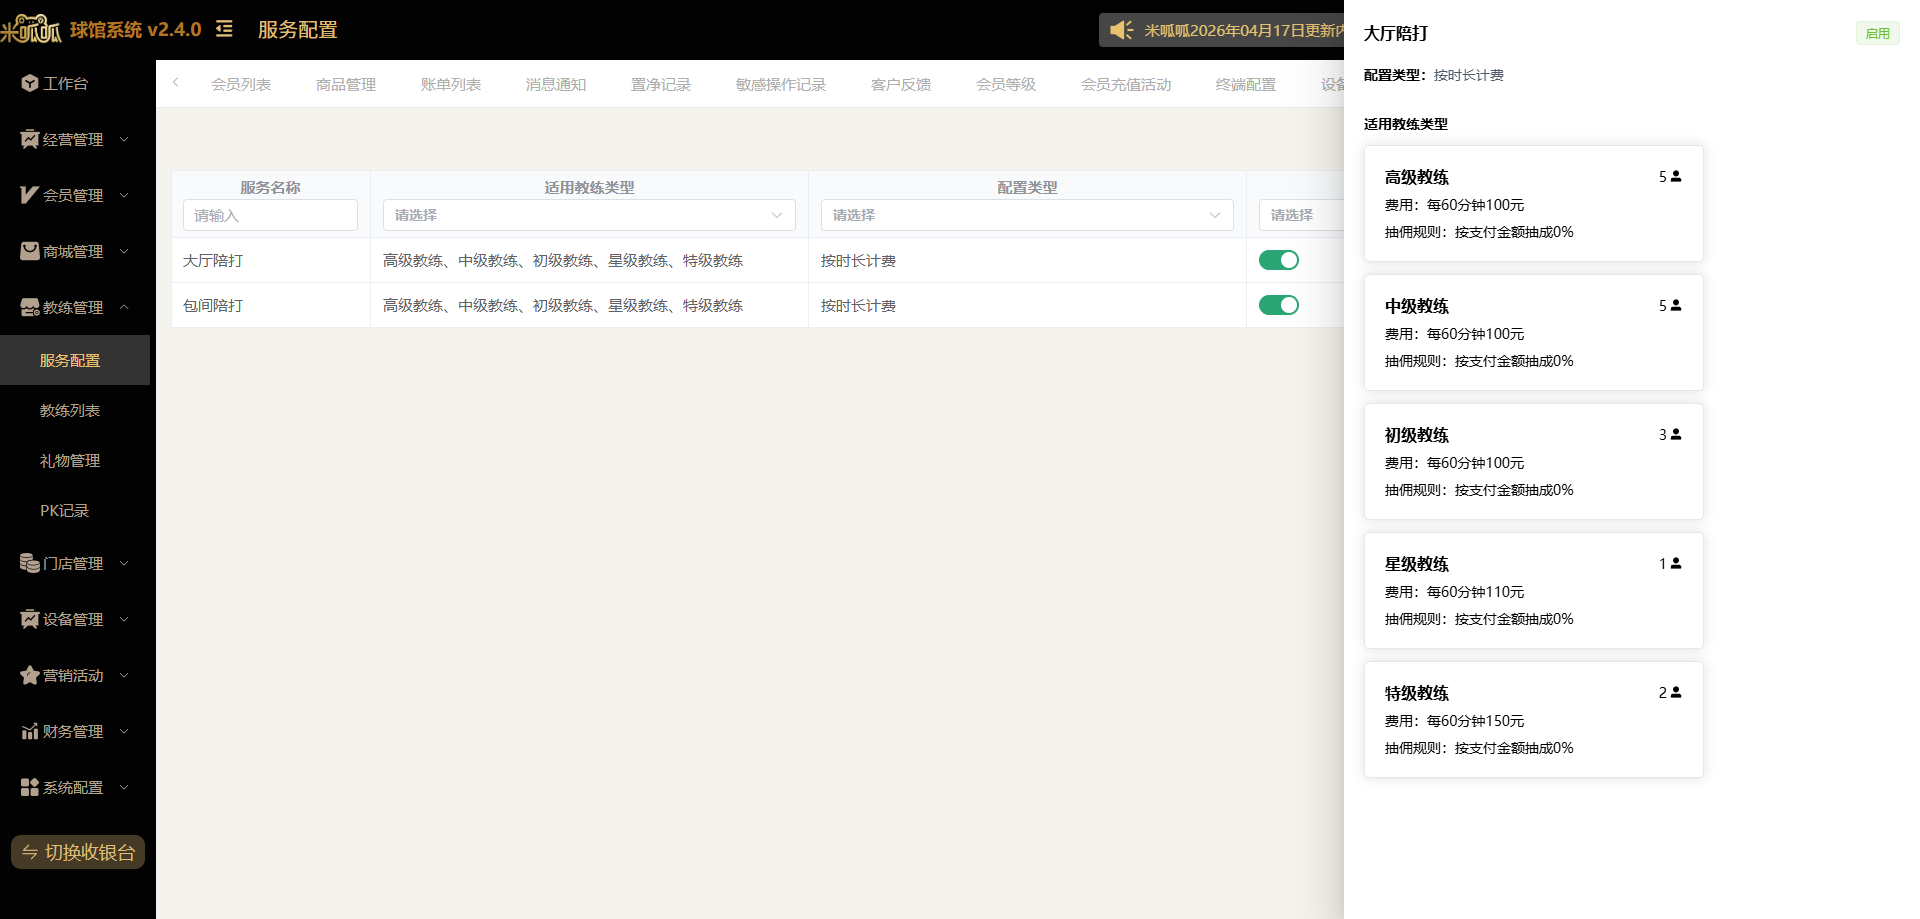The image size is (1920, 919).
Task: Click the announcement banner text
Action: [x=1244, y=30]
